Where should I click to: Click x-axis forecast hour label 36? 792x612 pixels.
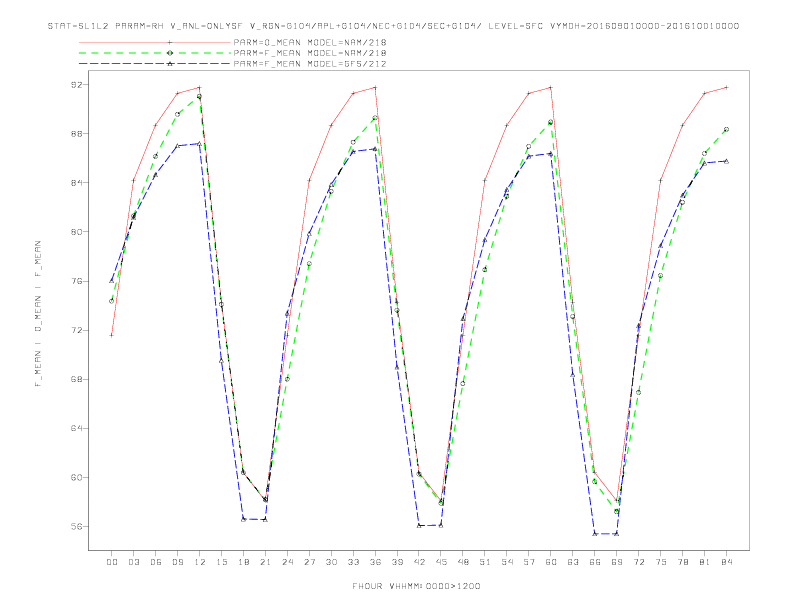tap(375, 562)
